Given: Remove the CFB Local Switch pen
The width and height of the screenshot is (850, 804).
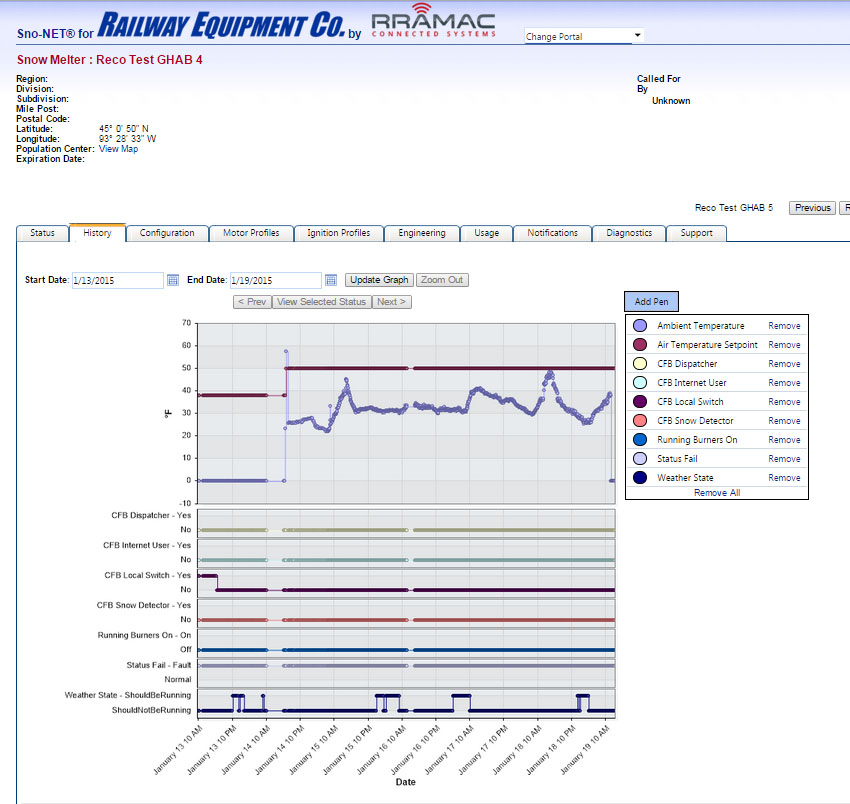Looking at the screenshot, I should click(784, 402).
